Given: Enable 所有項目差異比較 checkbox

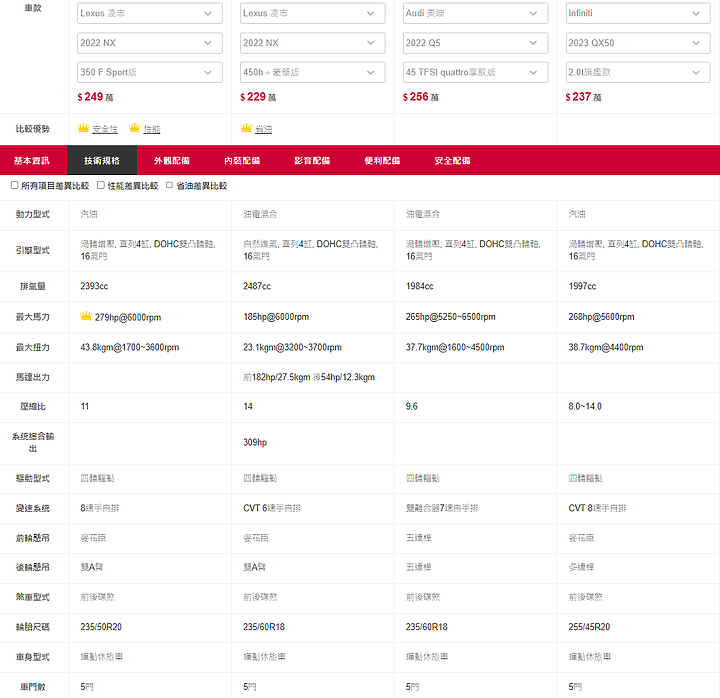Looking at the screenshot, I should [15, 185].
